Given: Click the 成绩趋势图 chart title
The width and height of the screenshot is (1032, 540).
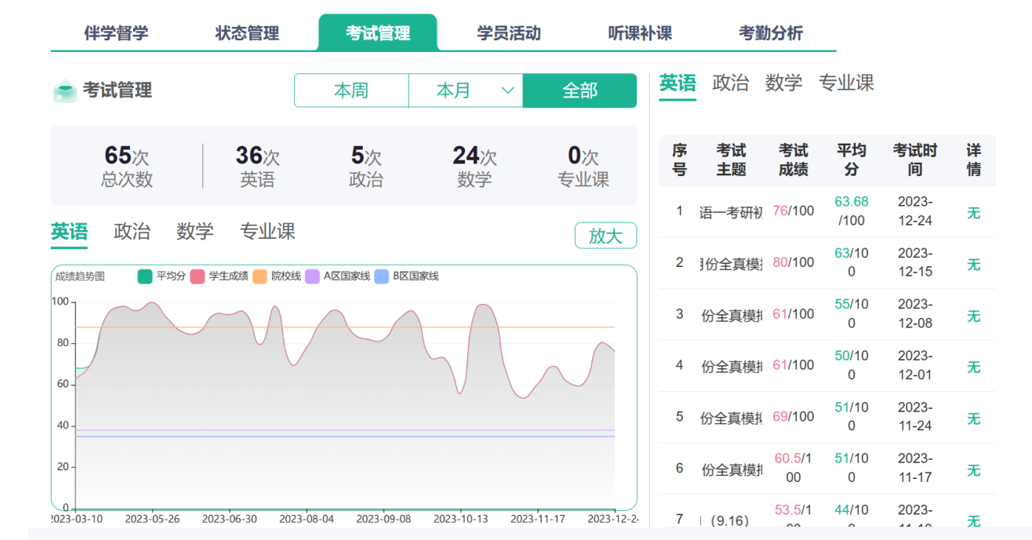Looking at the screenshot, I should pos(80,277).
